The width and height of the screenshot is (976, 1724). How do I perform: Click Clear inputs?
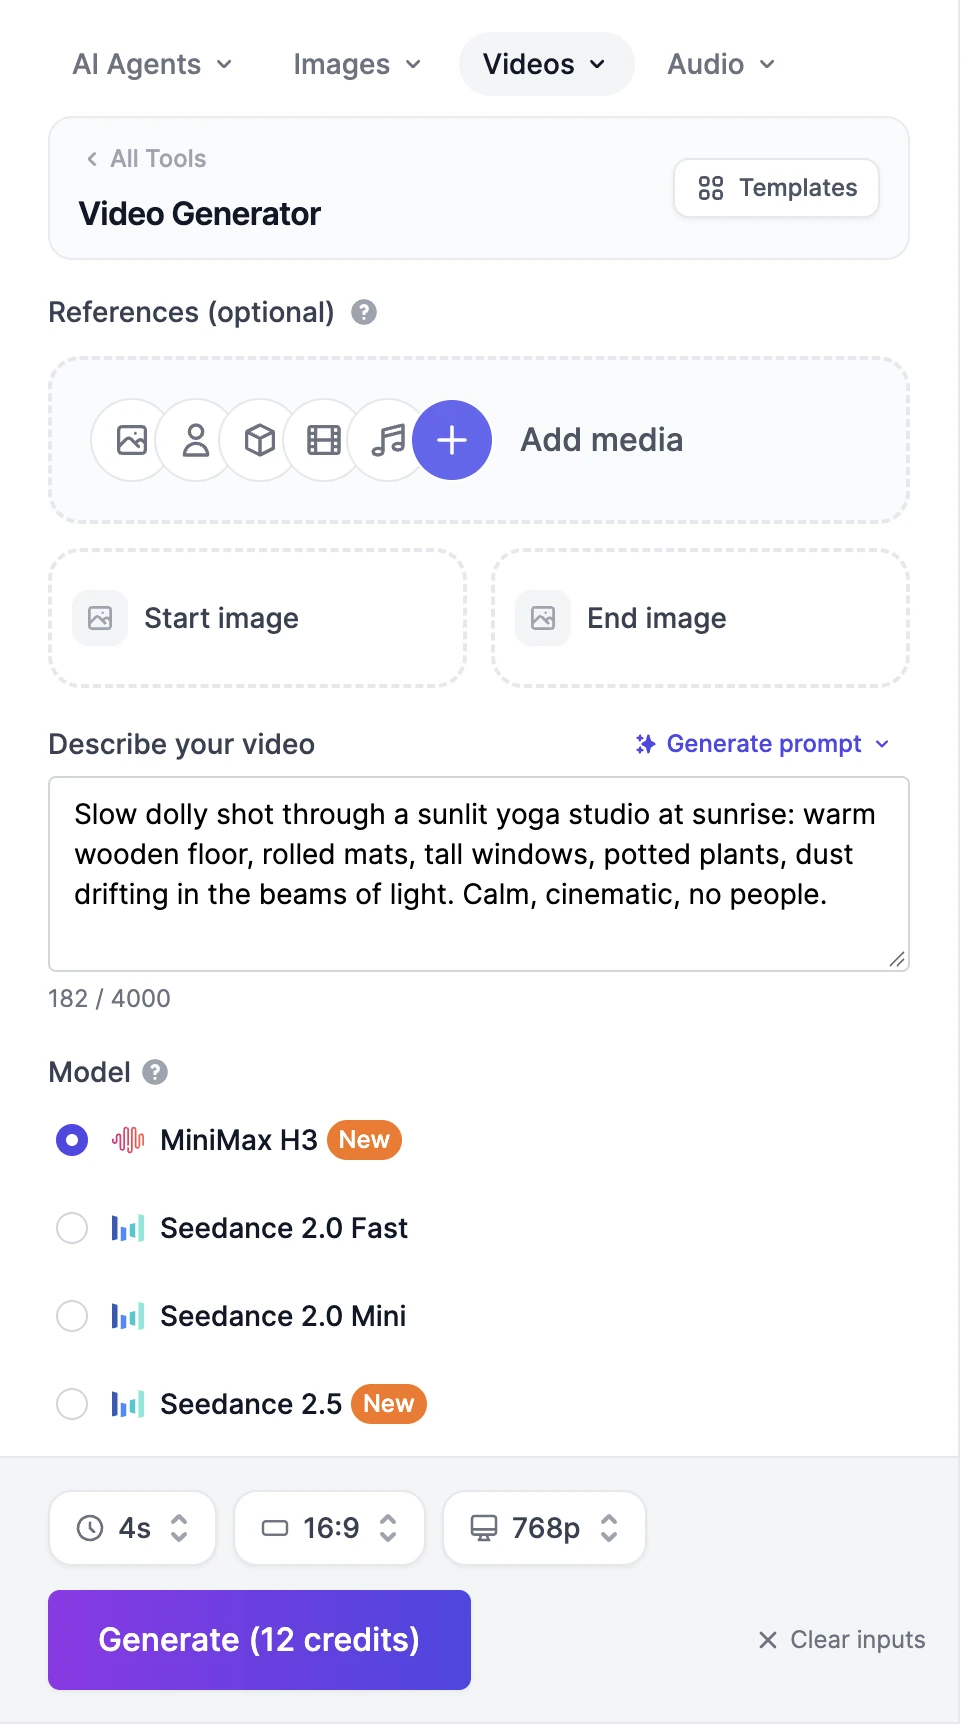842,1640
